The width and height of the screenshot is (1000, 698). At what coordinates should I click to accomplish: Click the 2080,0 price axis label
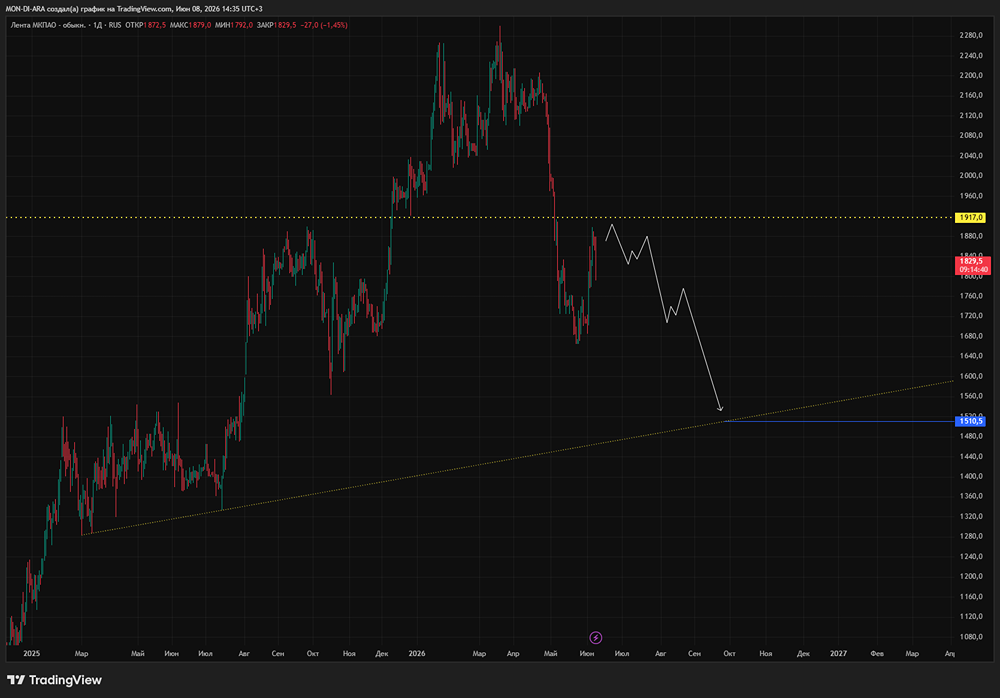tap(971, 135)
